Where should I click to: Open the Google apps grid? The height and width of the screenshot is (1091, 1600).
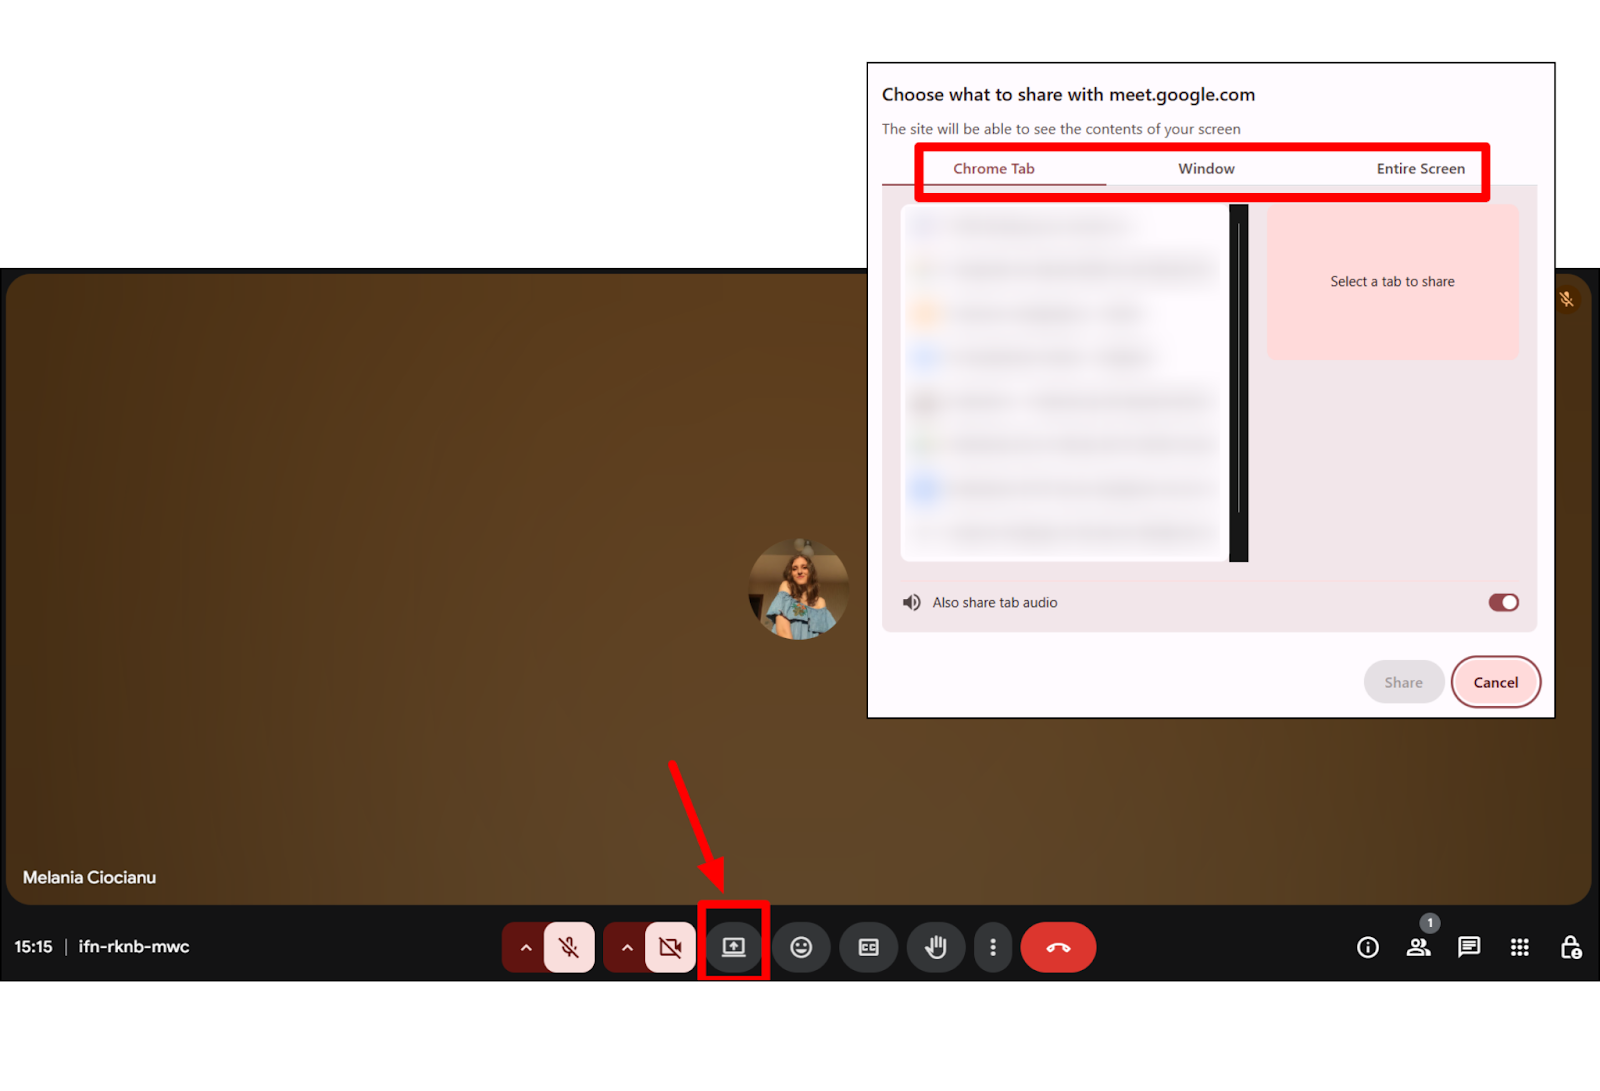(x=1519, y=947)
